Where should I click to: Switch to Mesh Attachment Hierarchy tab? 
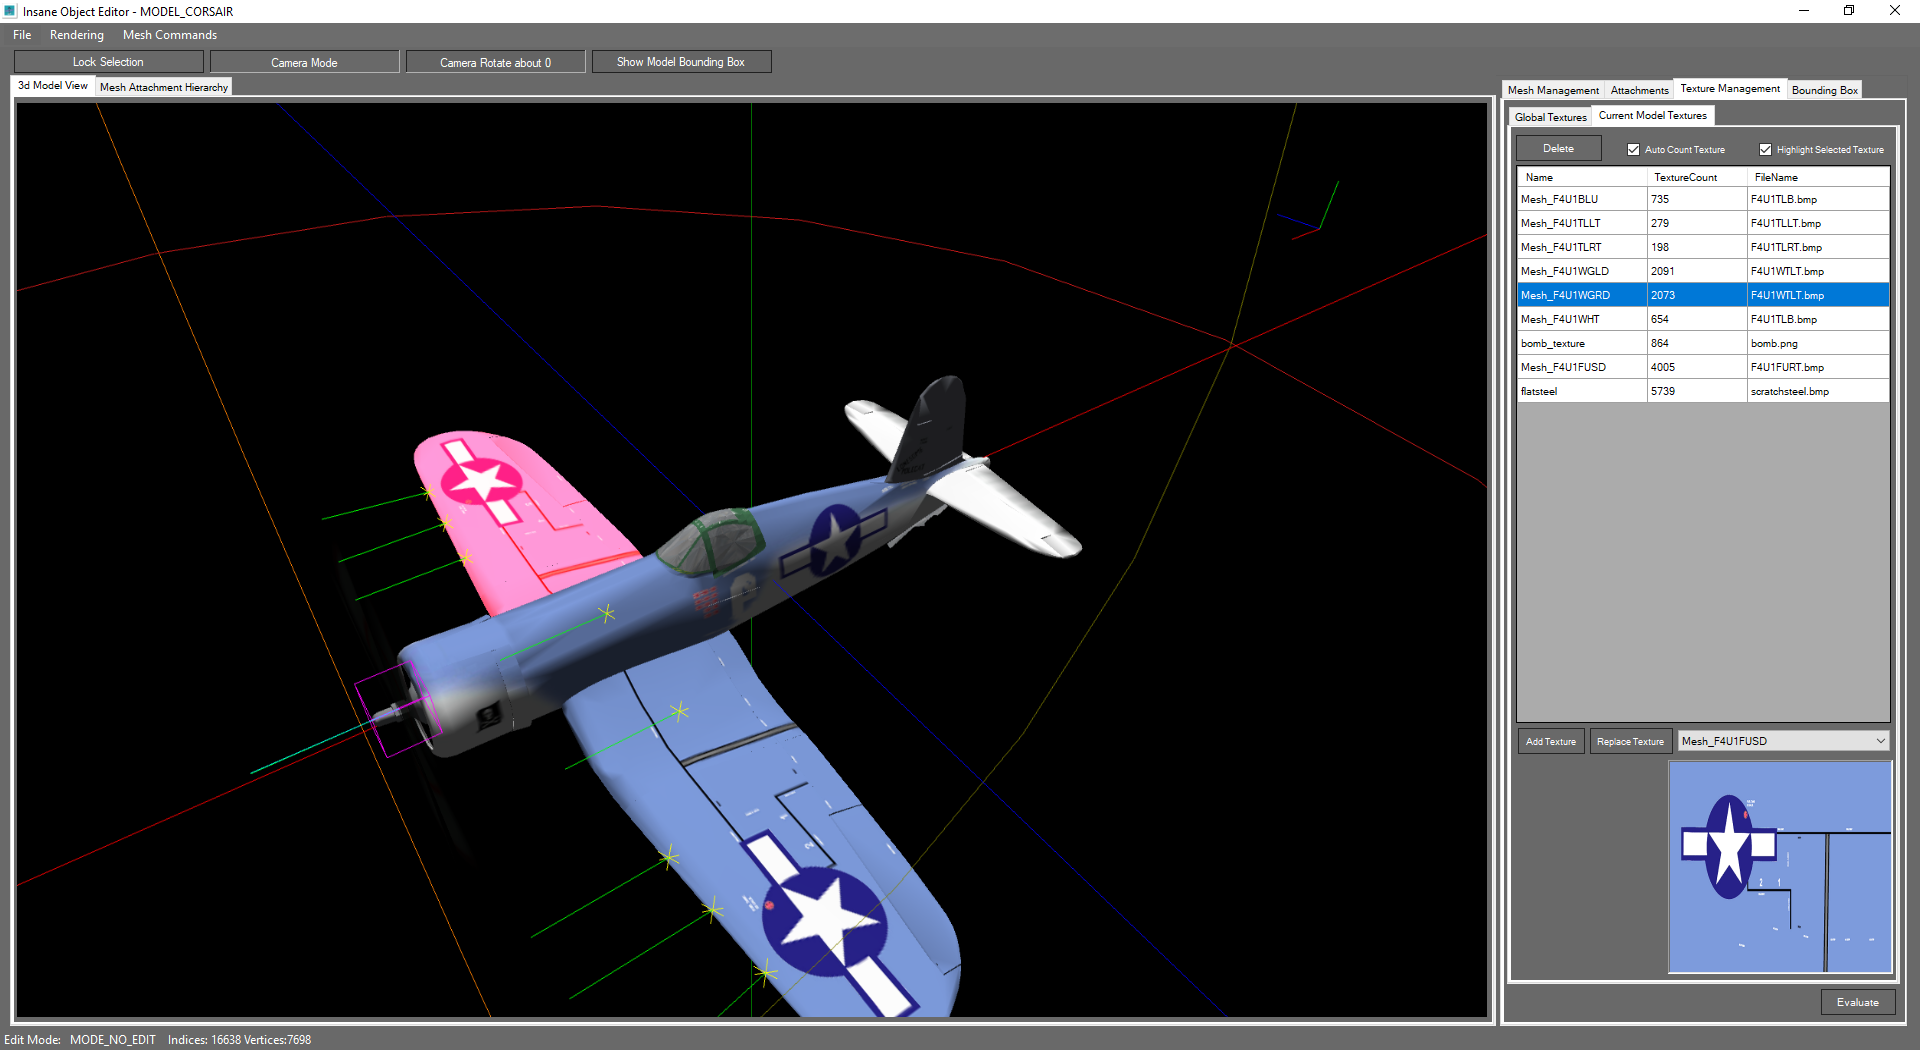[164, 87]
